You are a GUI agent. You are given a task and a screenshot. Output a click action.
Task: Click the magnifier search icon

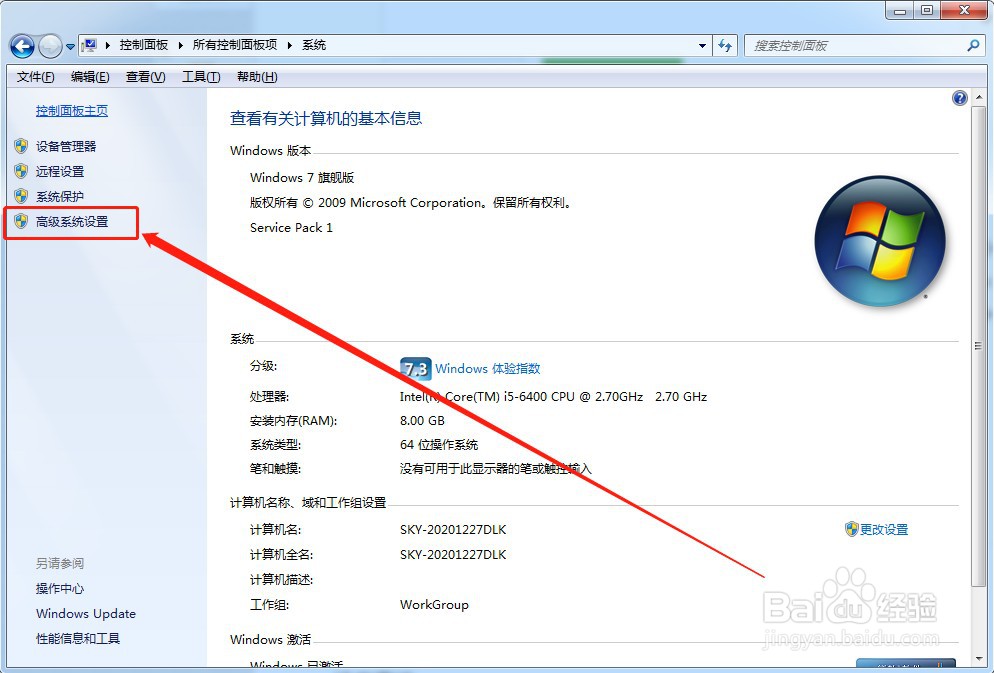[973, 46]
